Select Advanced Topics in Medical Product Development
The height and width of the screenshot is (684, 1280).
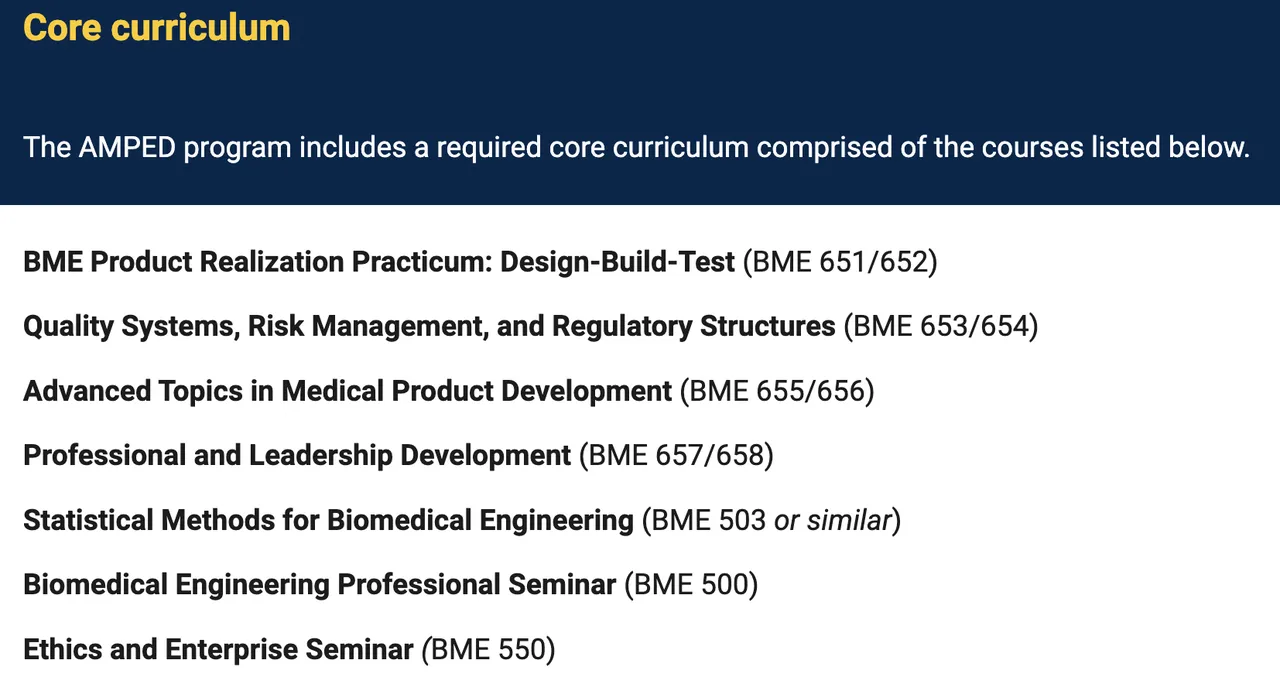pos(347,391)
